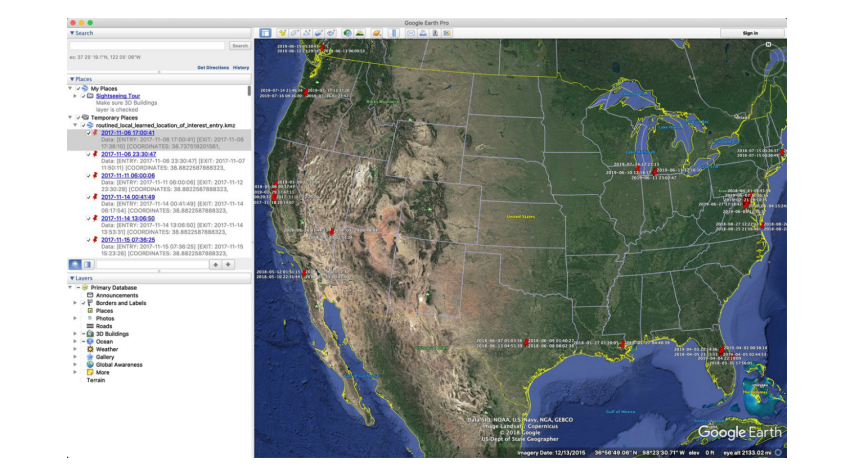Select the Places layer label
Screen dimensions: 852x468
[104, 311]
